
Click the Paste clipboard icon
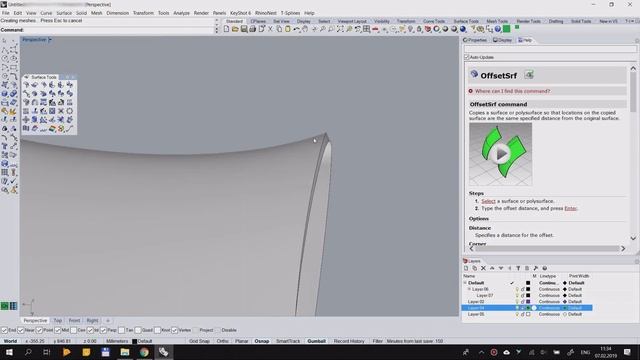288,29
